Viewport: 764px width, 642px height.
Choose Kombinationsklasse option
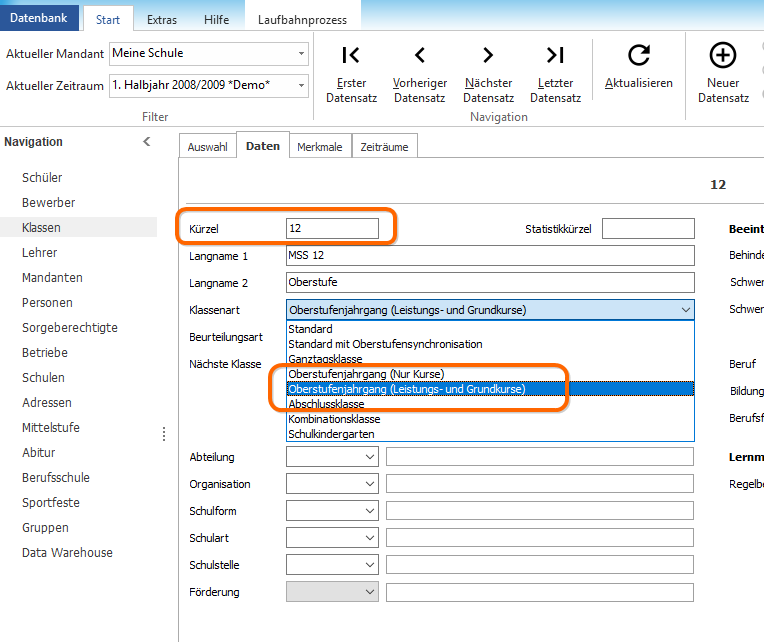(x=490, y=419)
